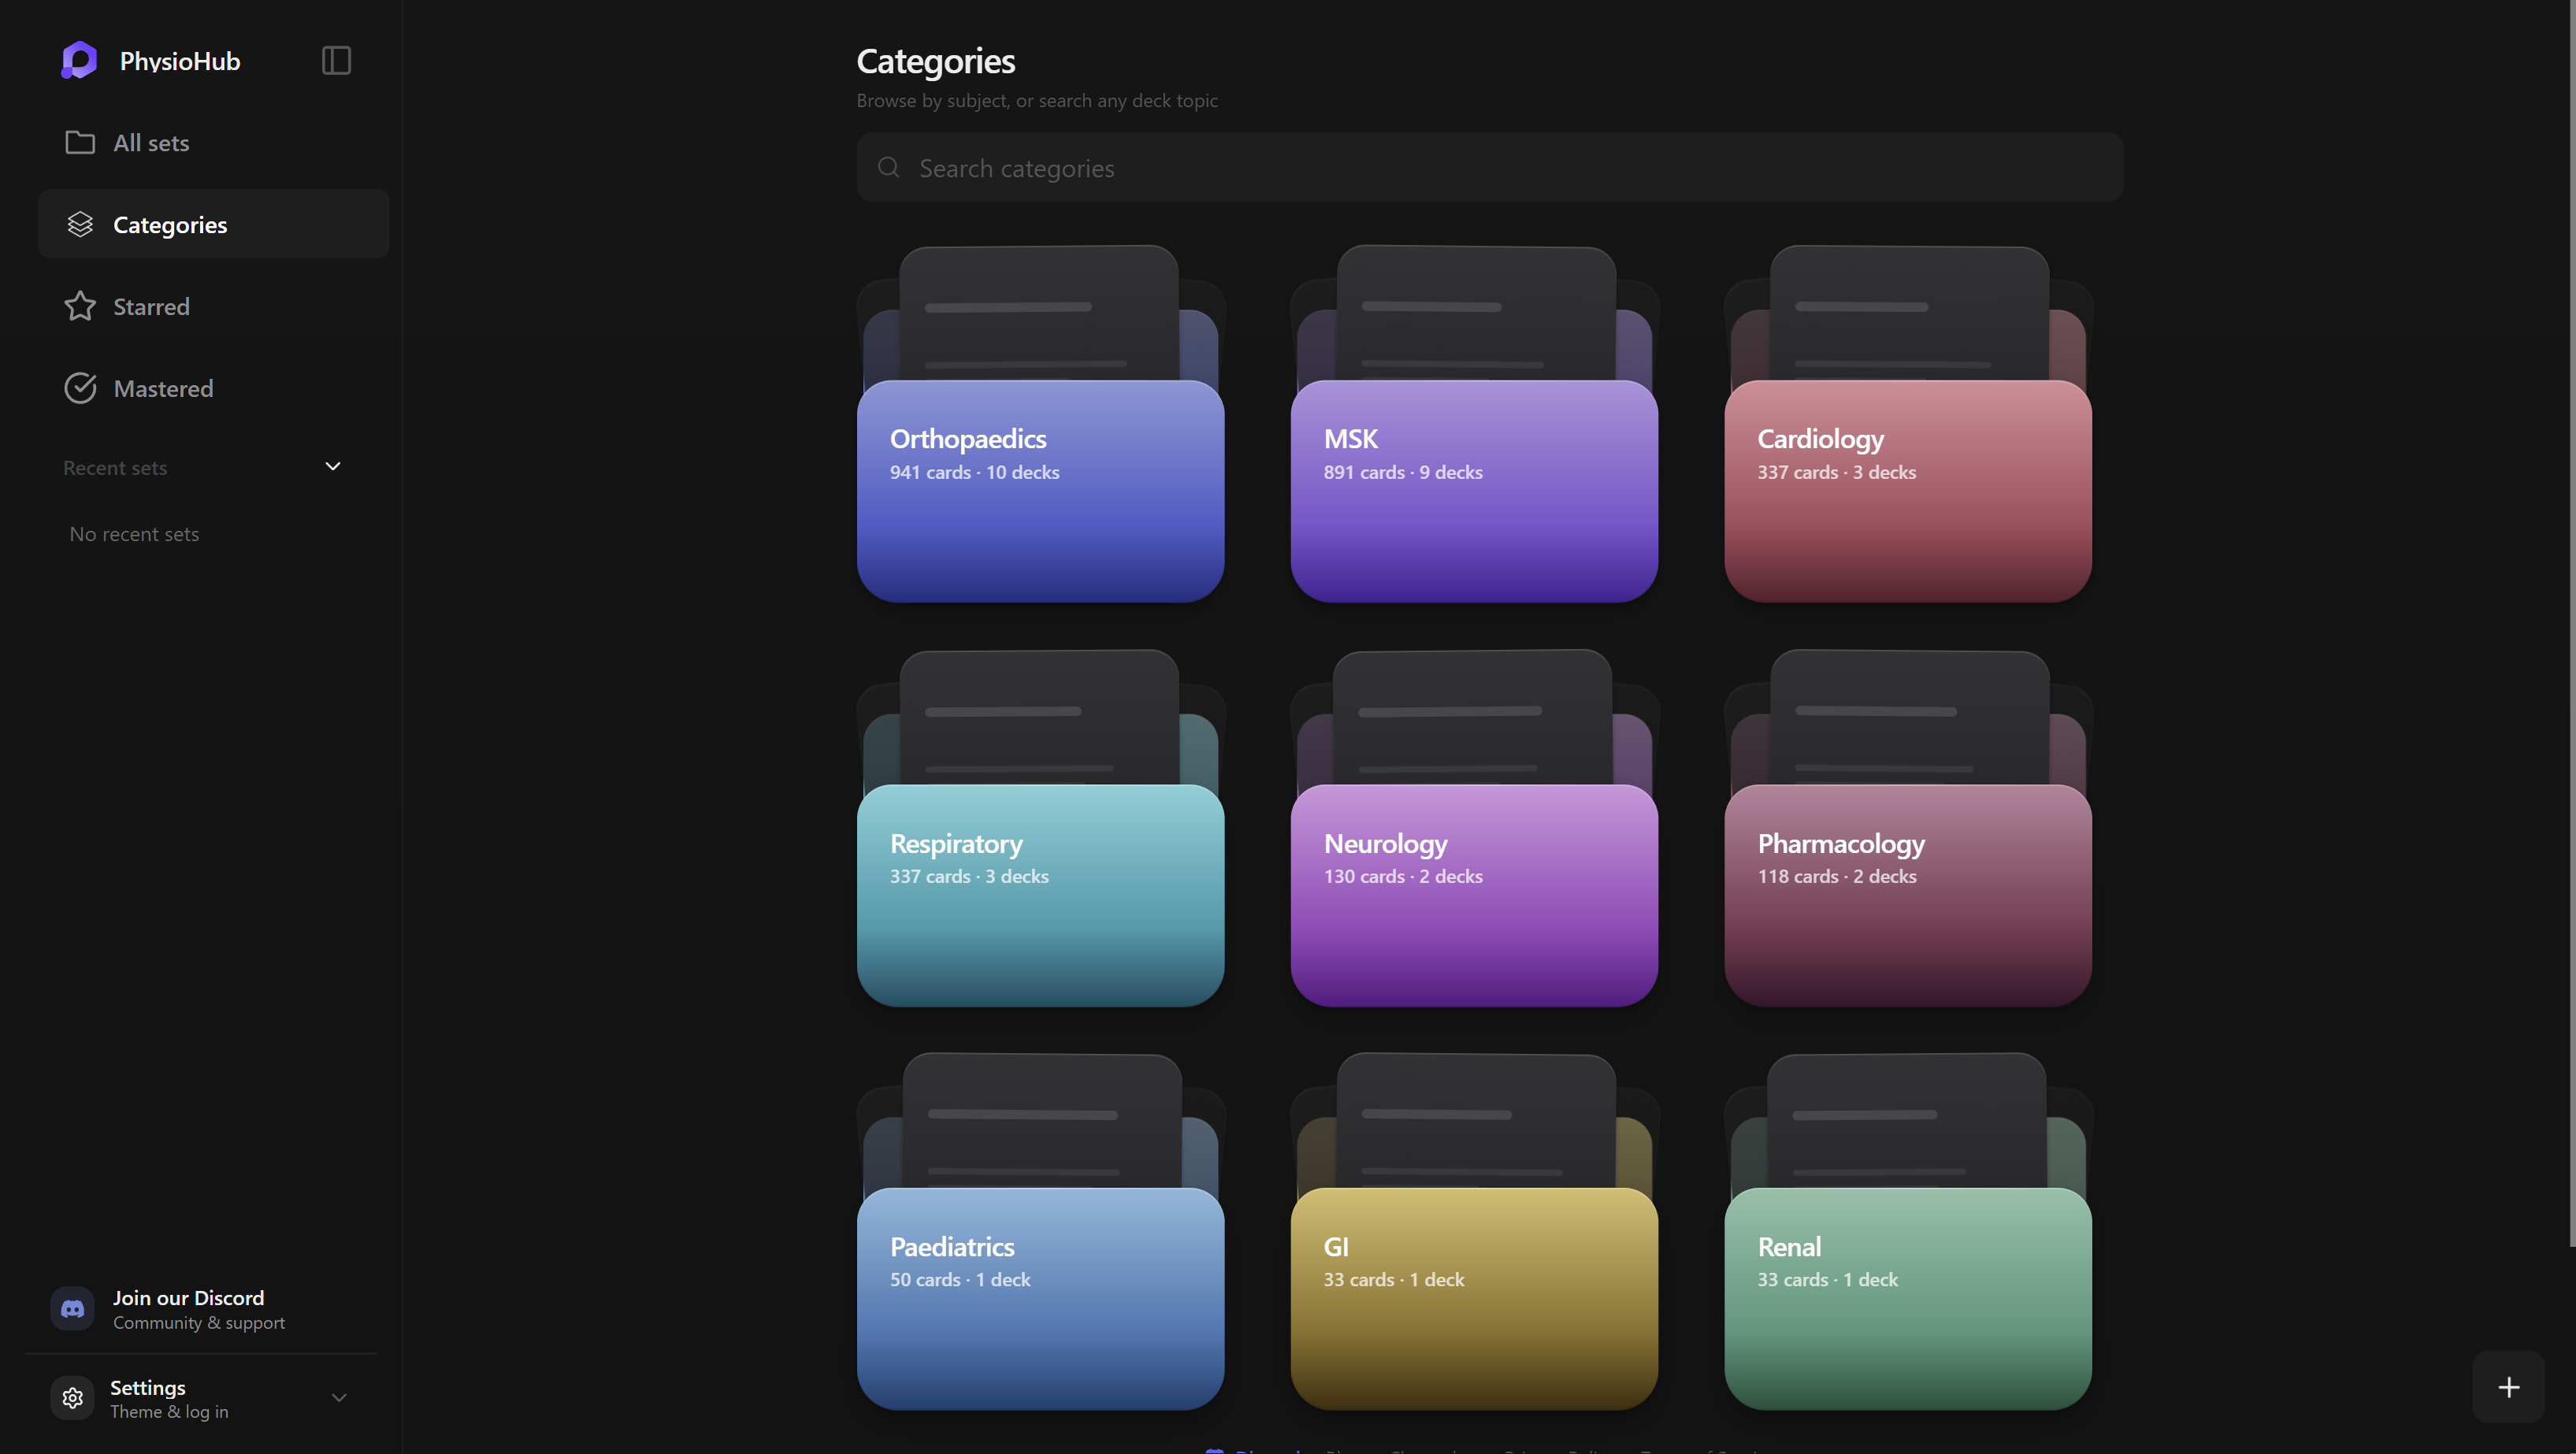
Task: Open the Paediatrics category card
Action: click(1040, 1299)
